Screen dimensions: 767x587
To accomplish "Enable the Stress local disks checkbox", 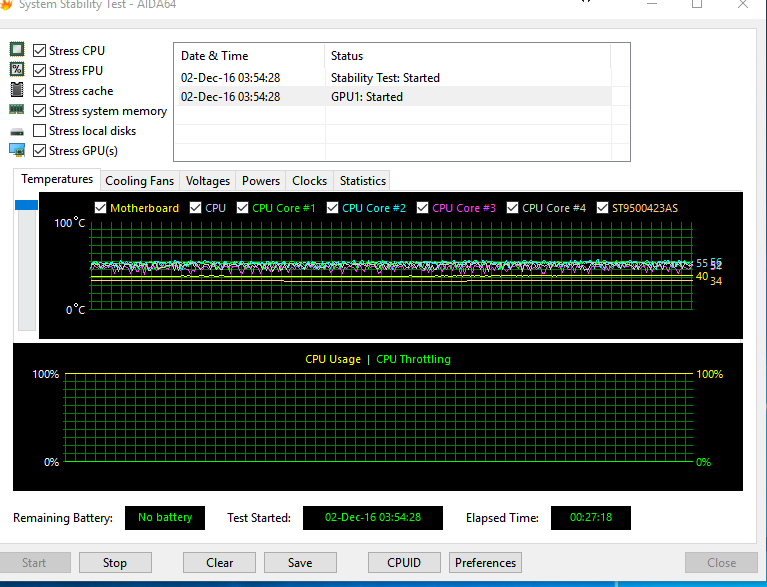I will pyautogui.click(x=39, y=130).
